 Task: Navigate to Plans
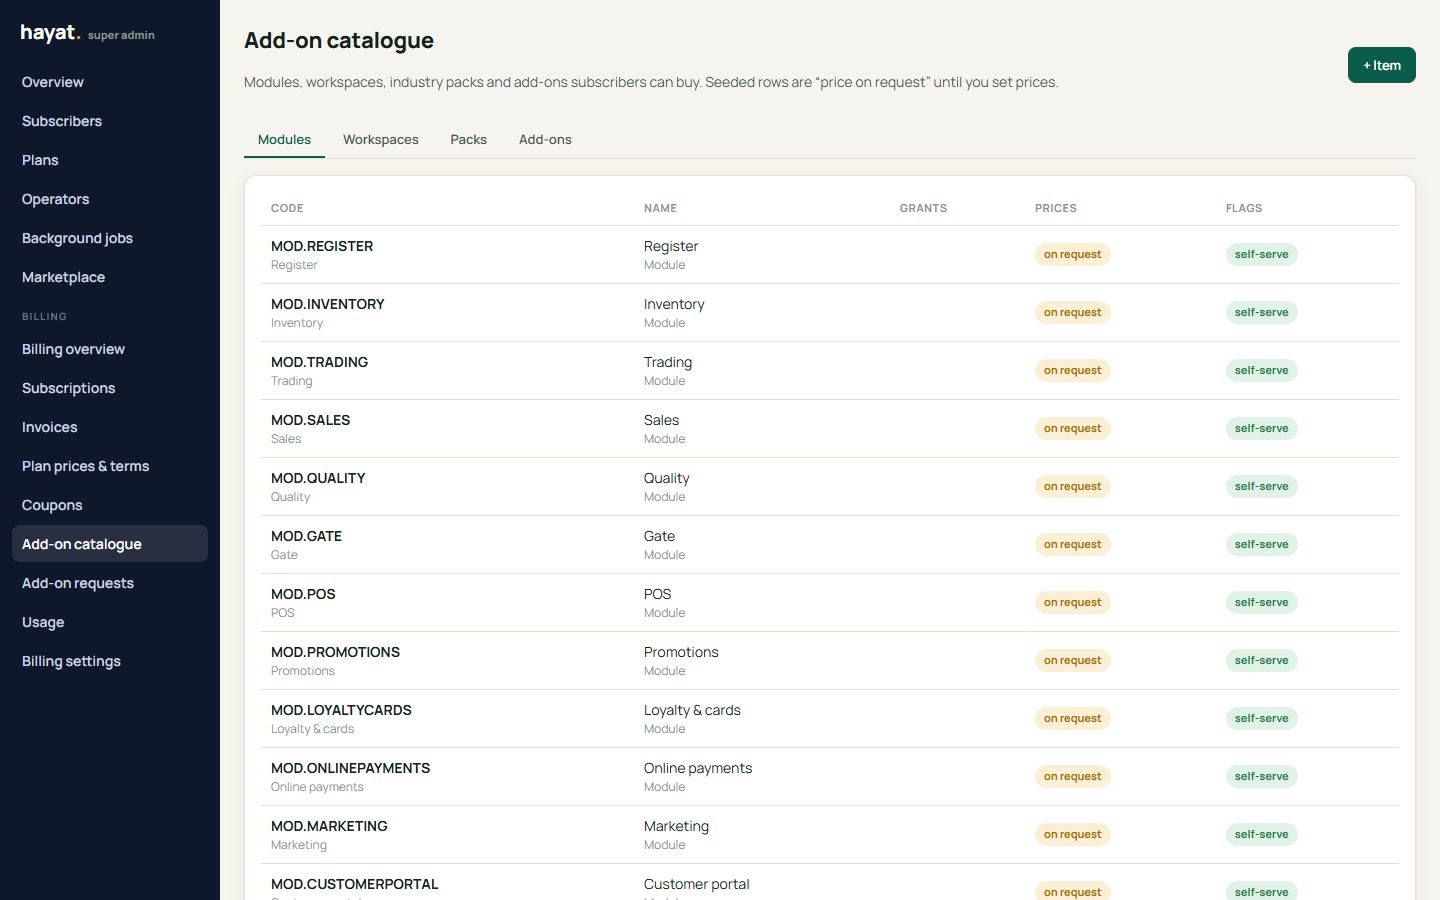[110, 160]
